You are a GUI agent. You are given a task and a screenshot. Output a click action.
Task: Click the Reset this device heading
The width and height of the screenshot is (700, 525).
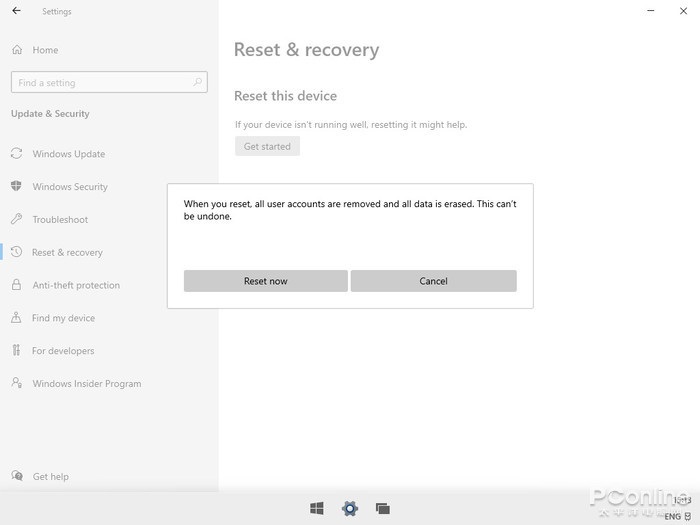(286, 96)
